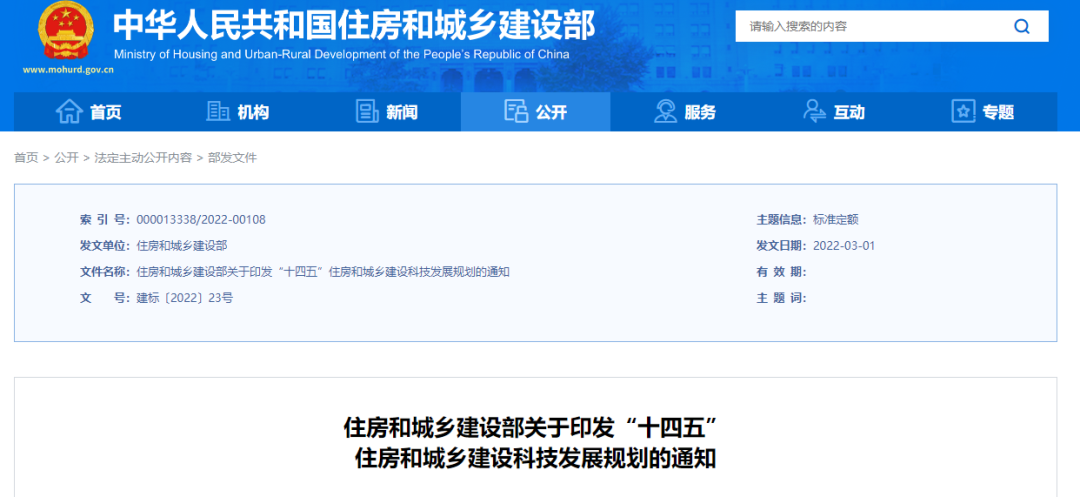Click the building icon beside 机构
This screenshot has height=497, width=1080.
click(218, 112)
